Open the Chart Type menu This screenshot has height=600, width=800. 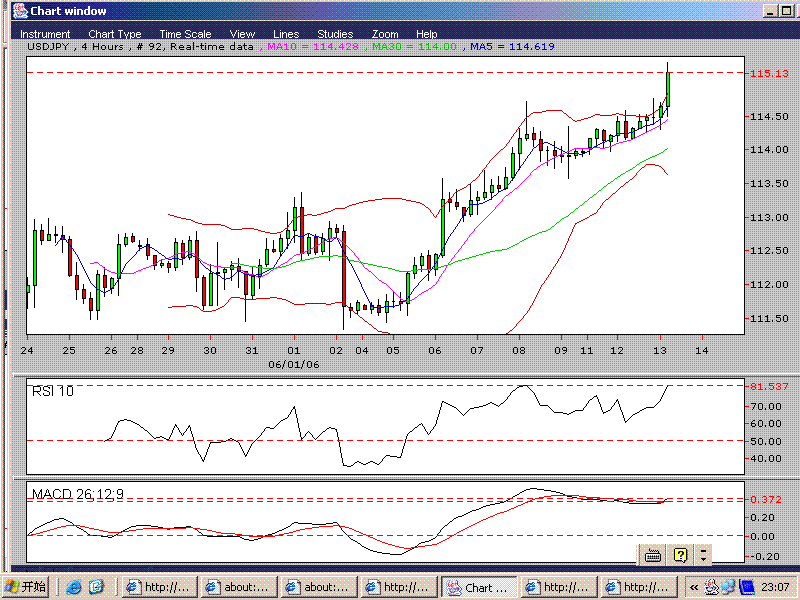click(x=115, y=34)
